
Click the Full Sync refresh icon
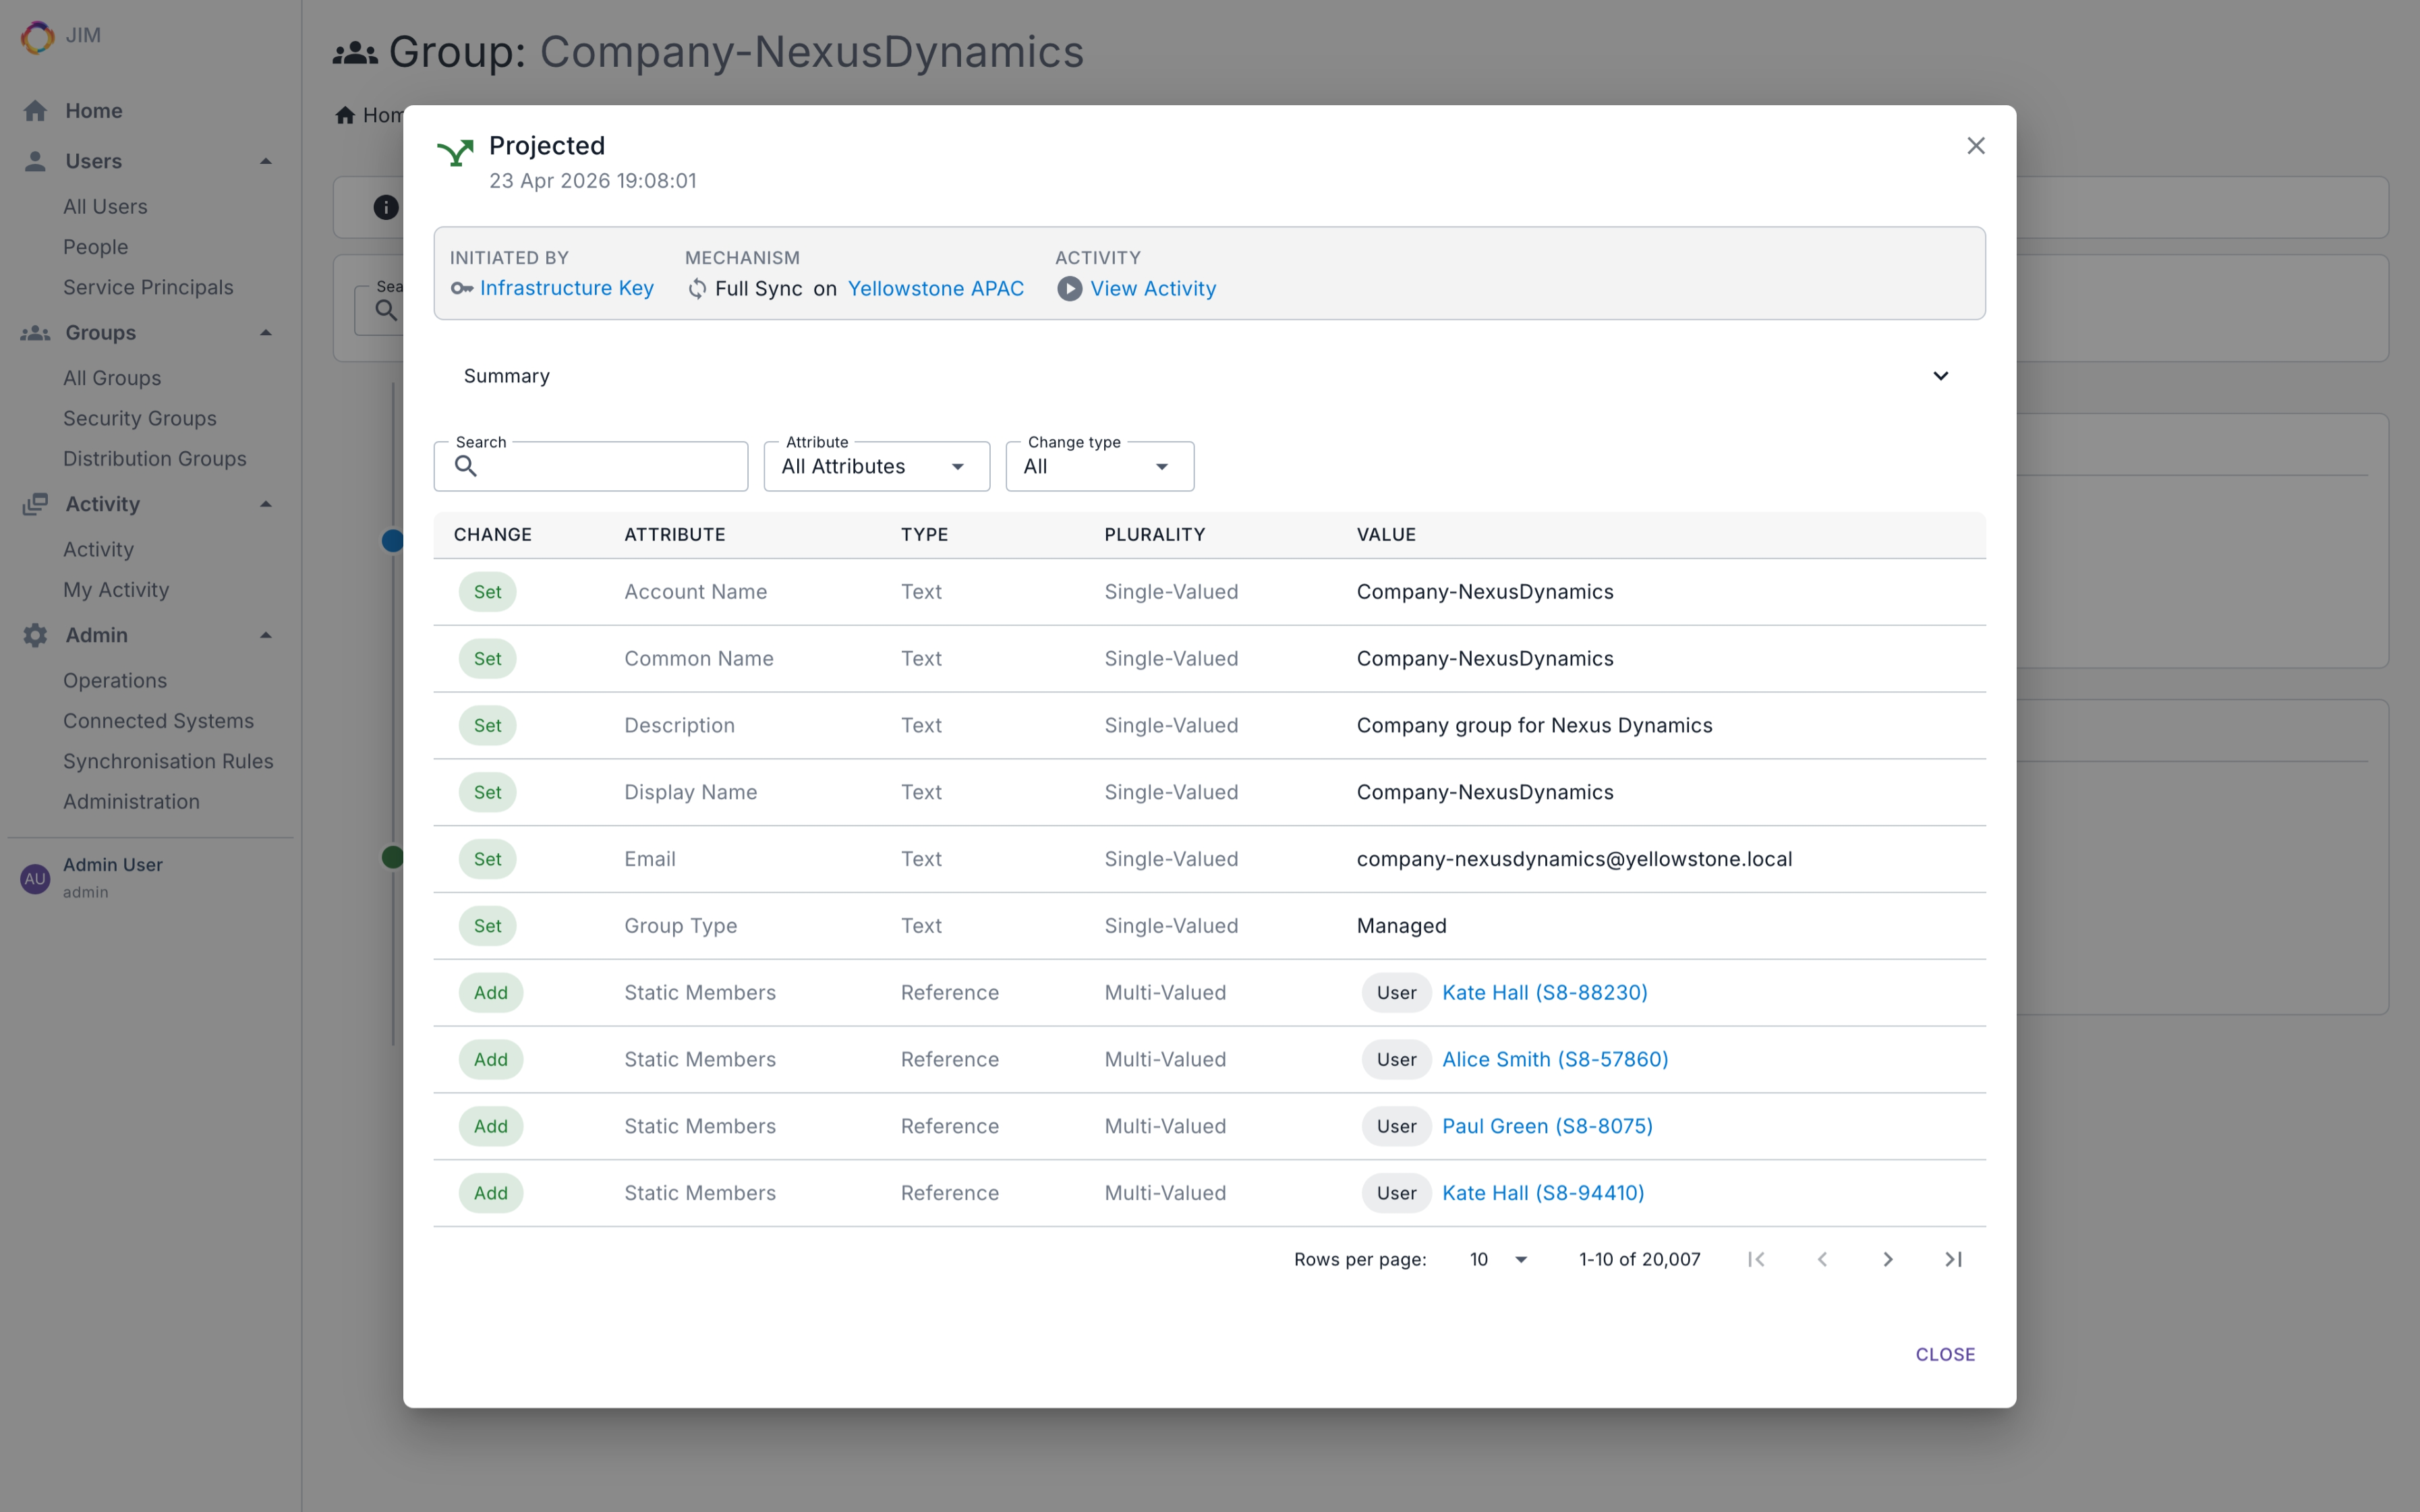tap(697, 289)
